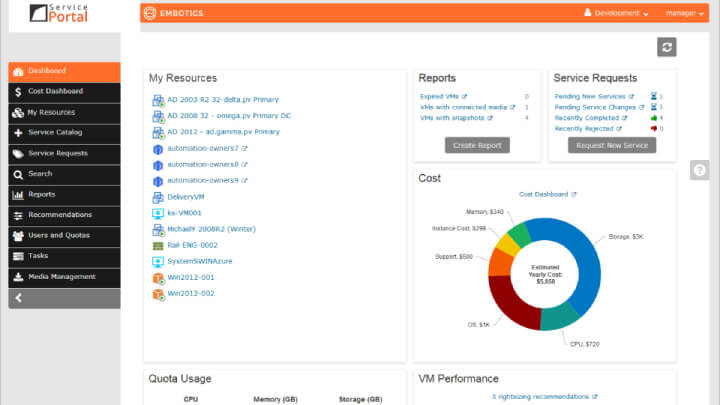Image resolution: width=720 pixels, height=405 pixels.
Task: Click the yellow Instance Cost donut segment
Action: [508, 245]
